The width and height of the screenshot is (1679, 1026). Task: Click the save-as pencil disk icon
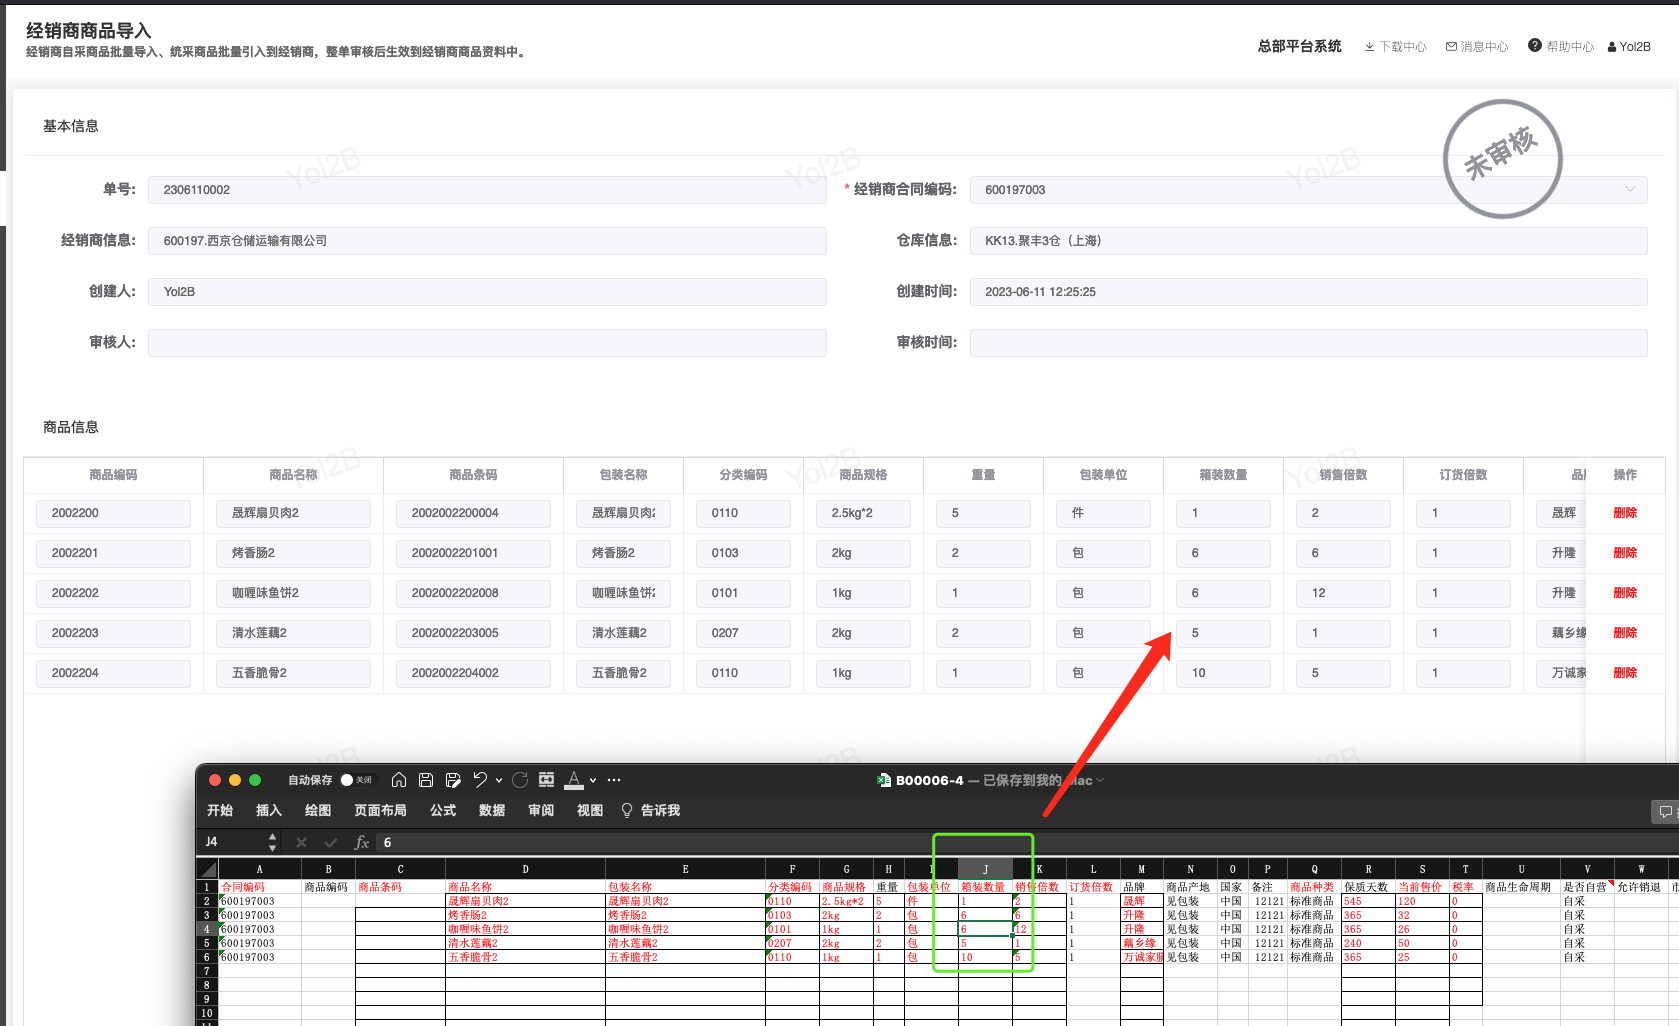click(453, 780)
